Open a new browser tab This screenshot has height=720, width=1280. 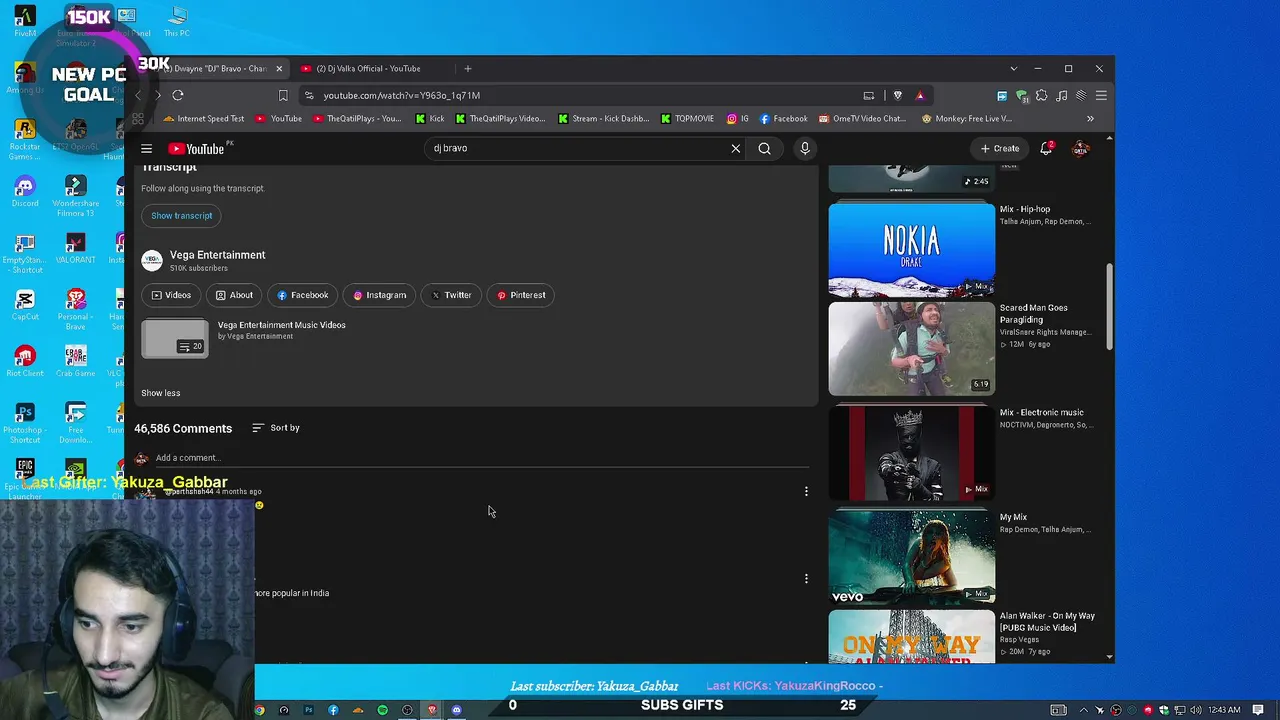click(467, 69)
